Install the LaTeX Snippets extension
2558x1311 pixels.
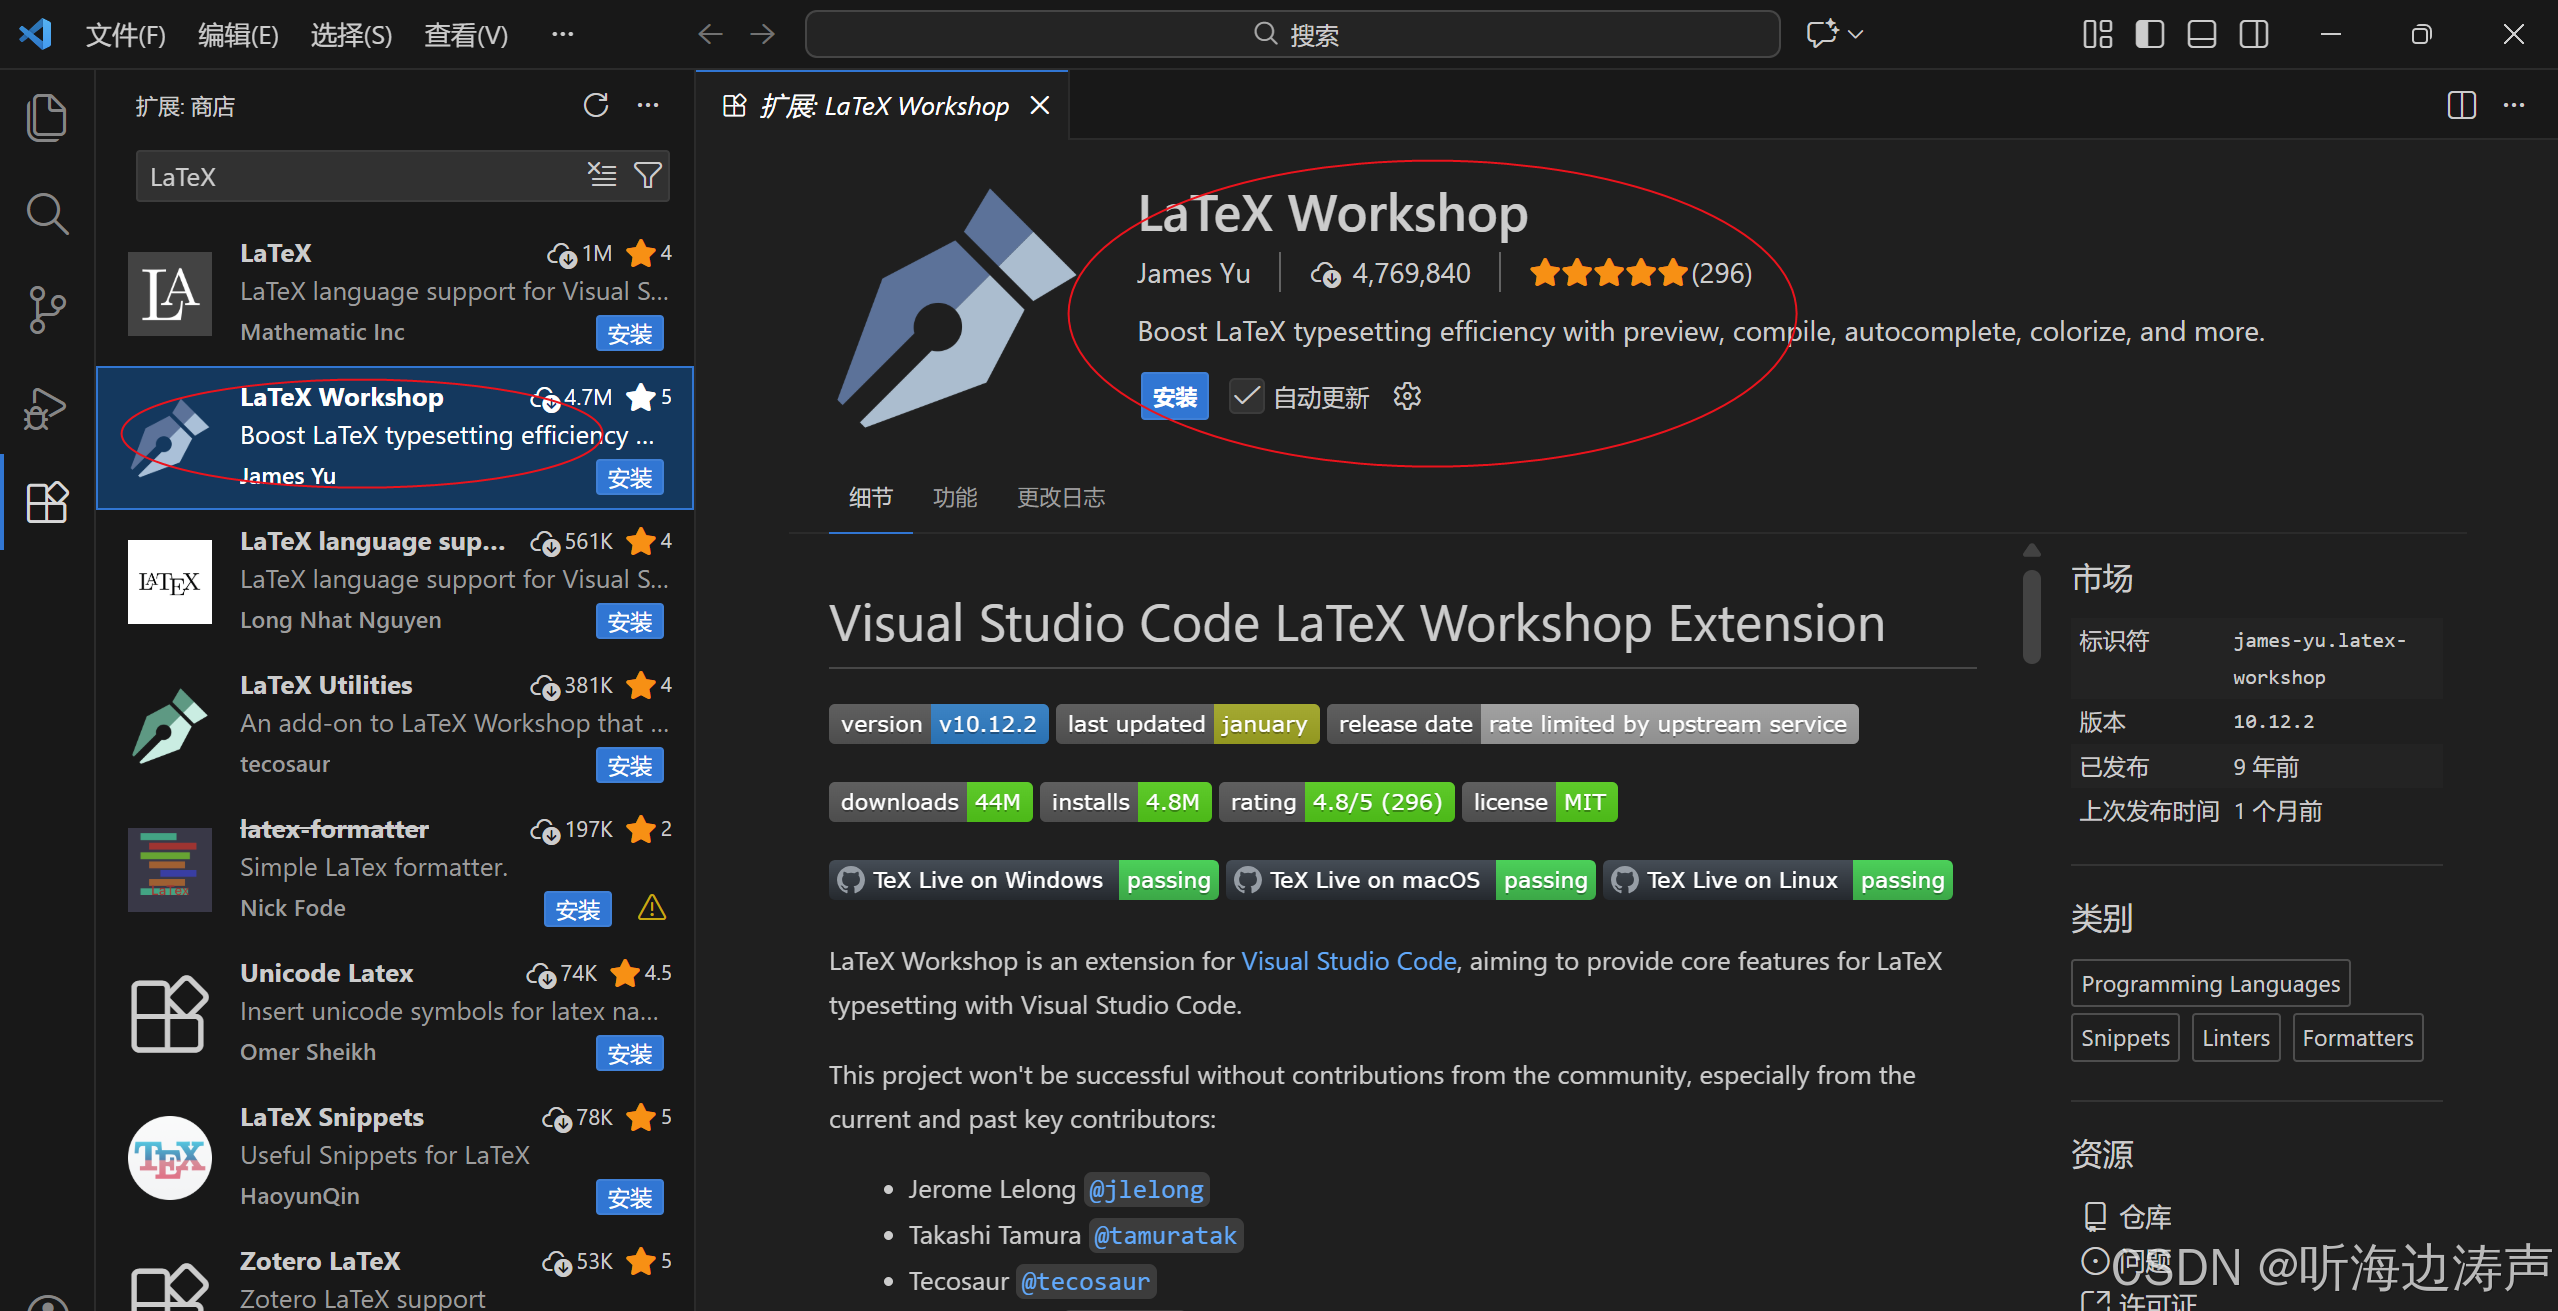coord(630,1197)
